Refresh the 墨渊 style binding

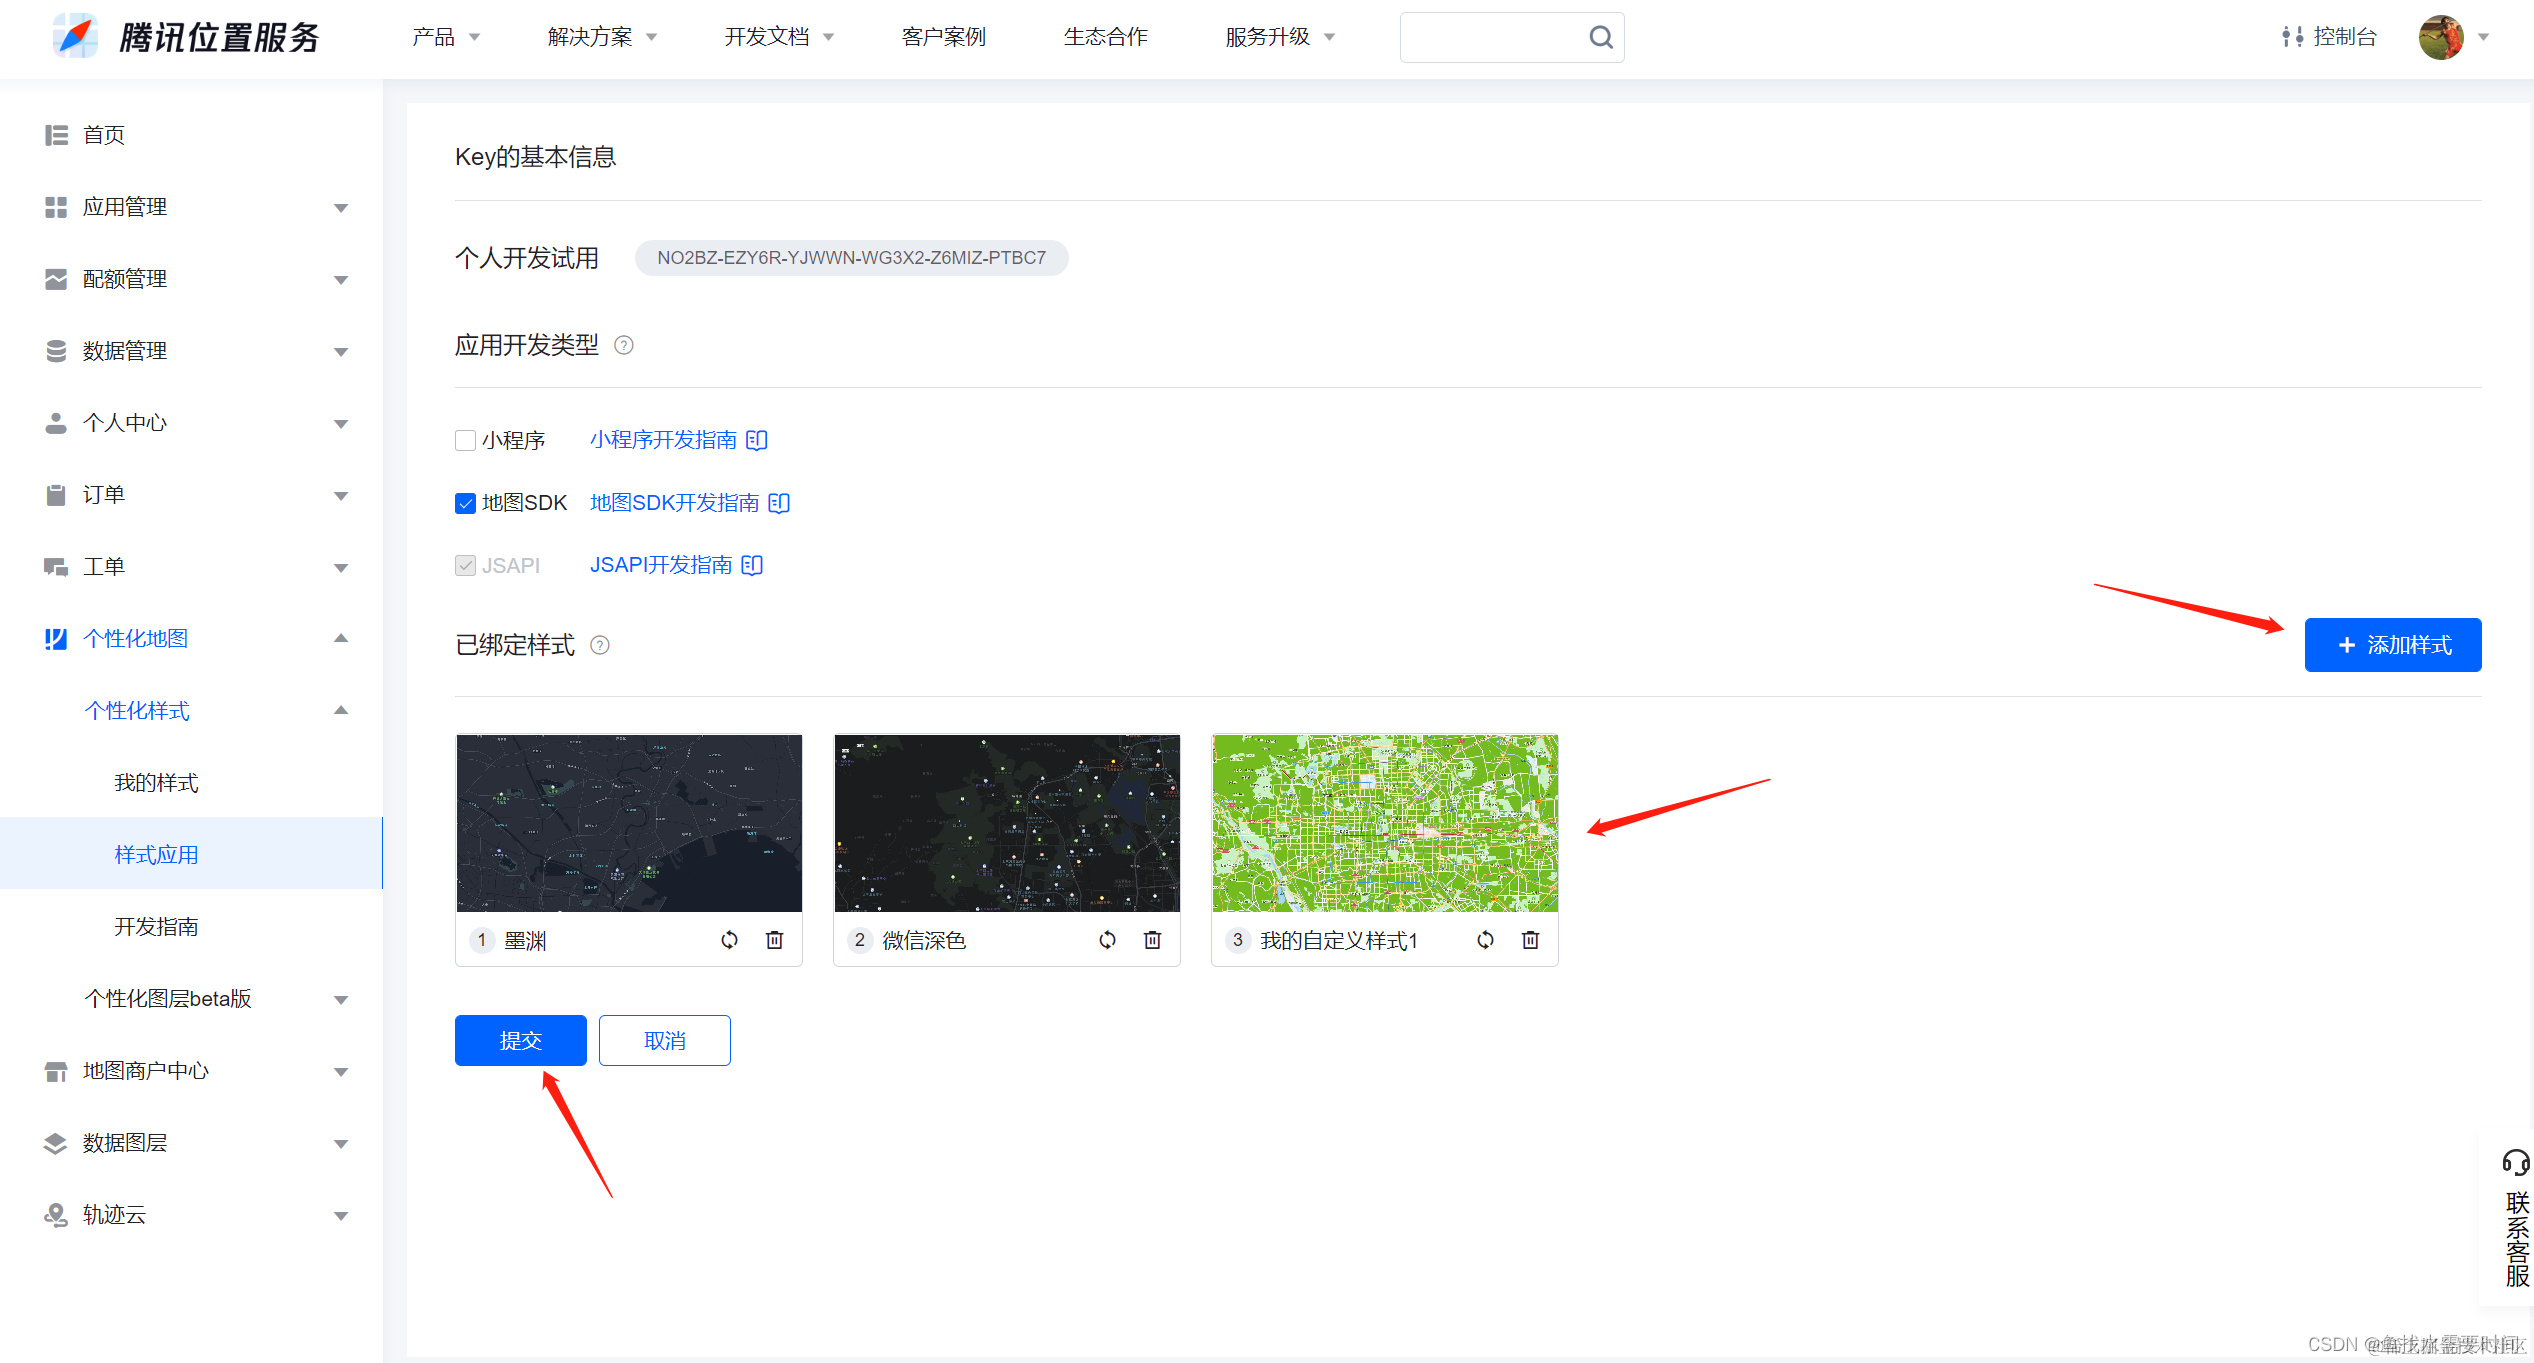pos(729,939)
